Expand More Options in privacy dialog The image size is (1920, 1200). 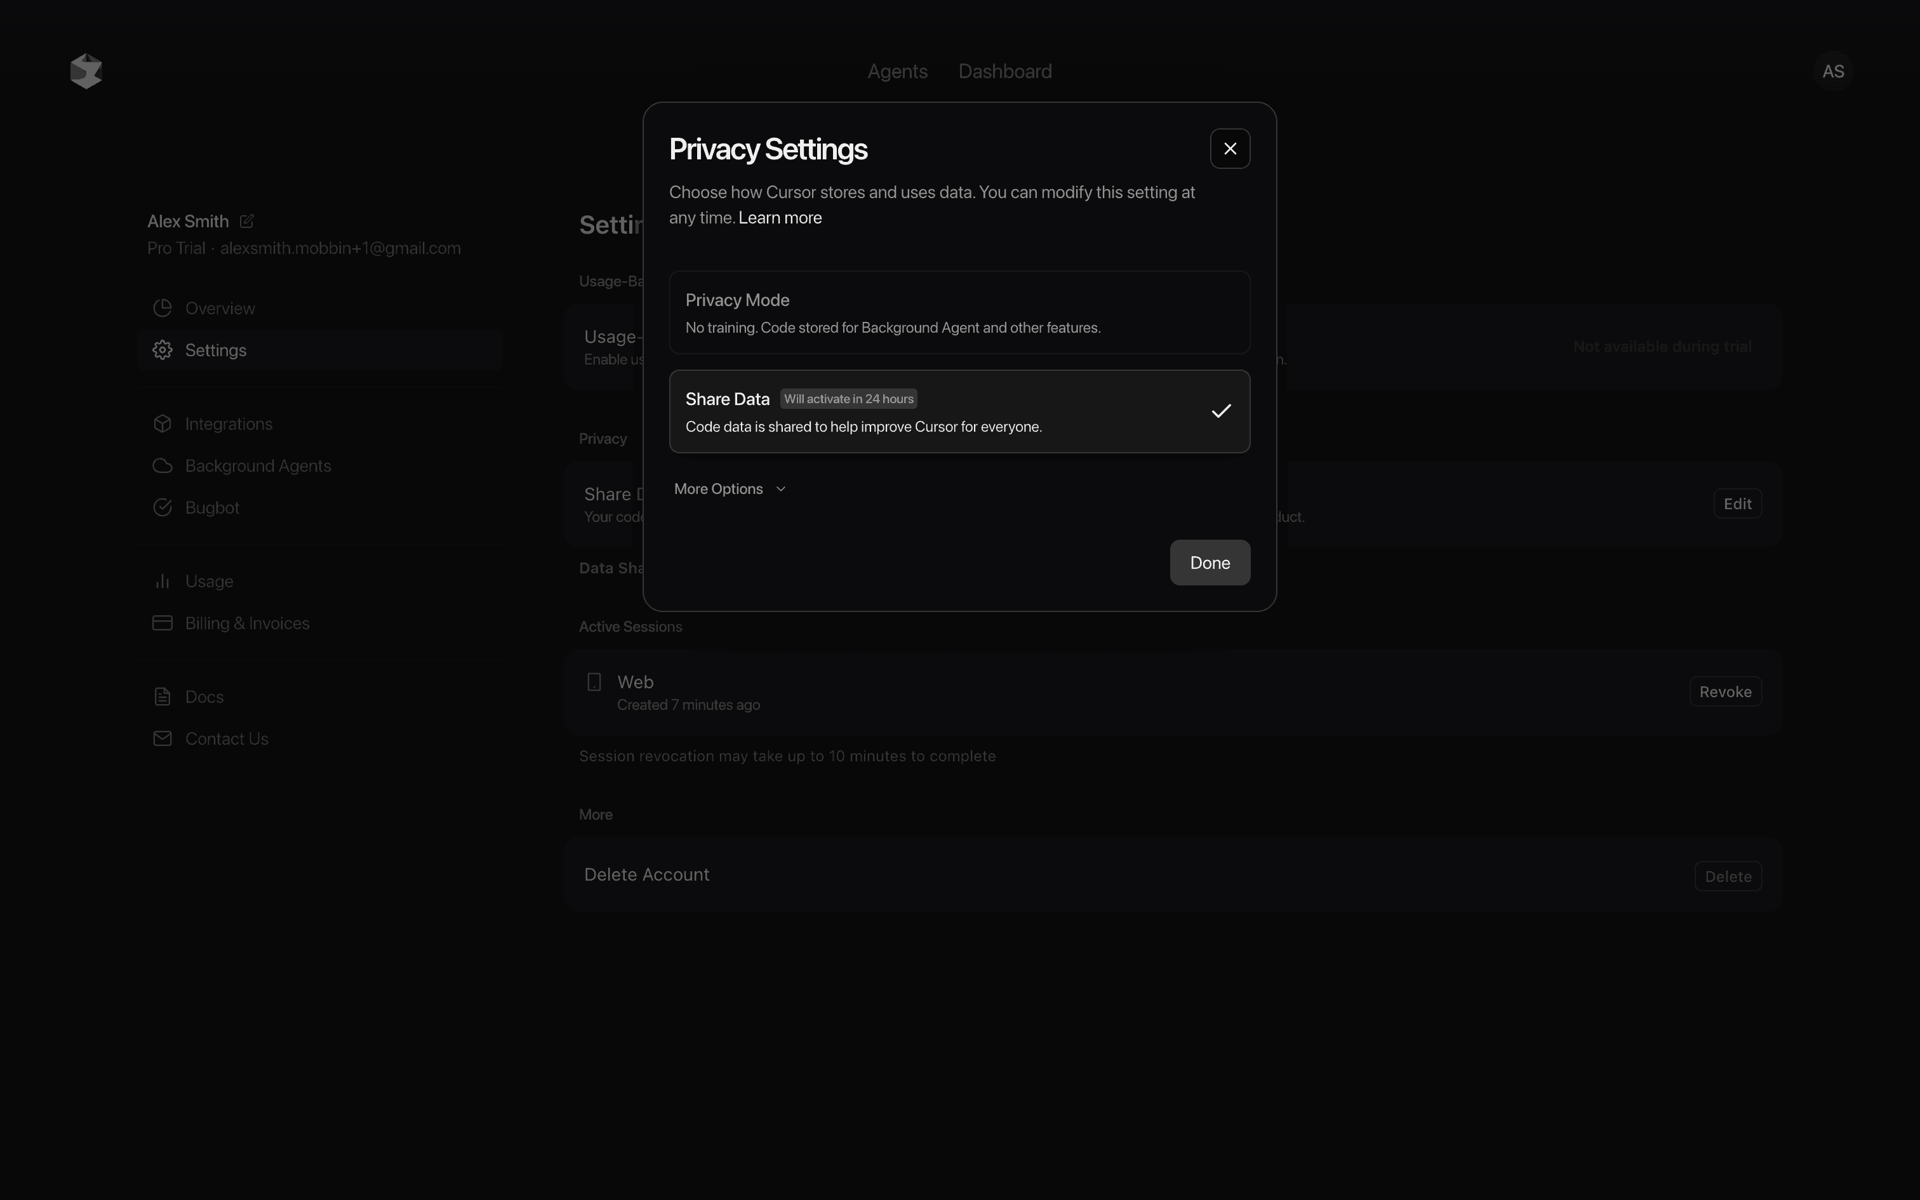click(x=730, y=489)
